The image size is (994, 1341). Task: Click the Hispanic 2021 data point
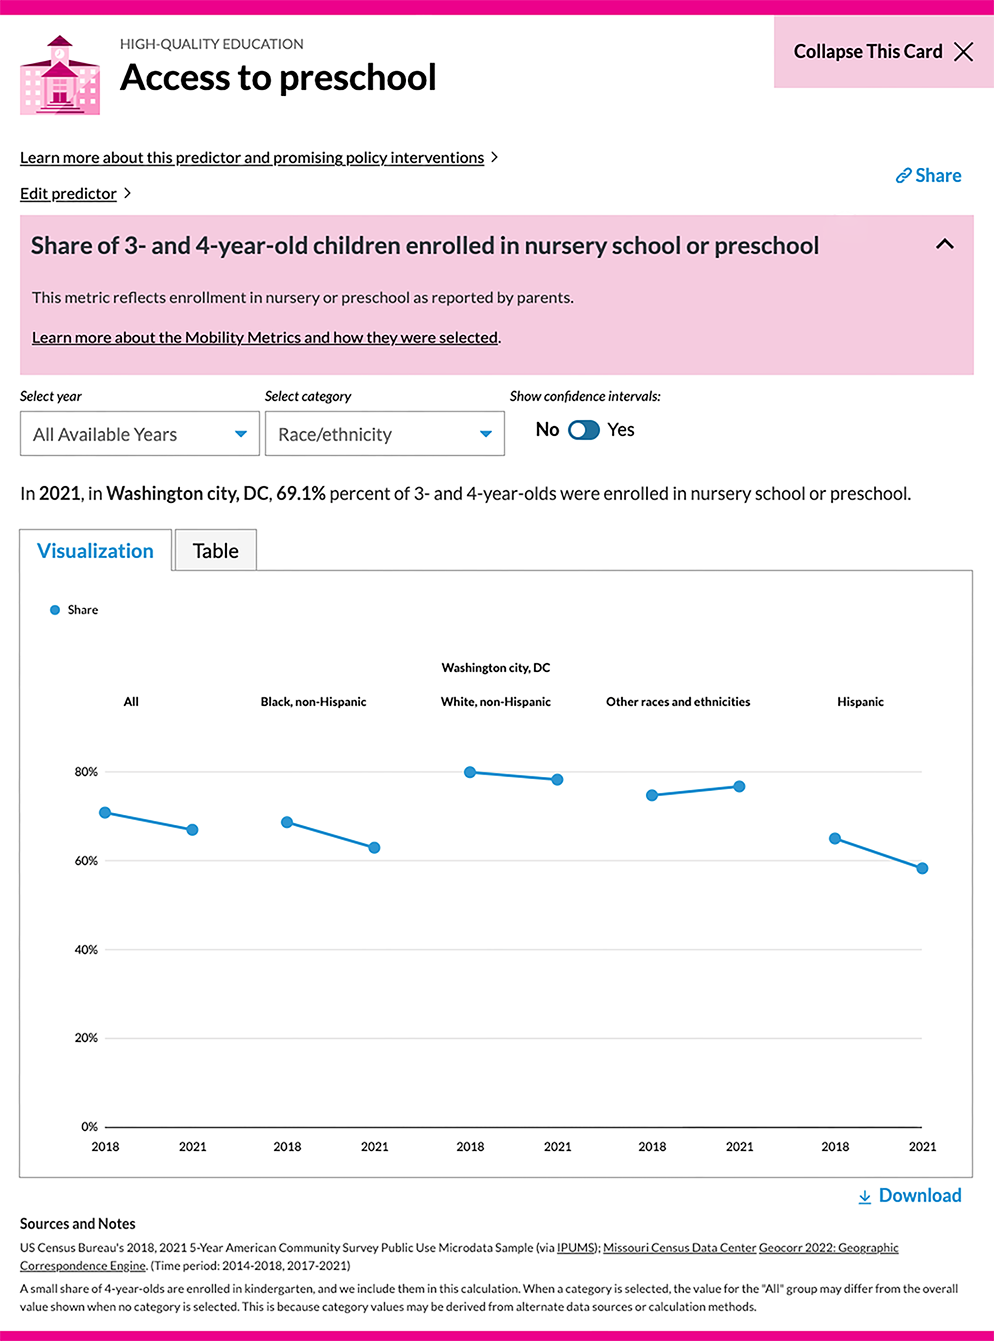point(922,868)
